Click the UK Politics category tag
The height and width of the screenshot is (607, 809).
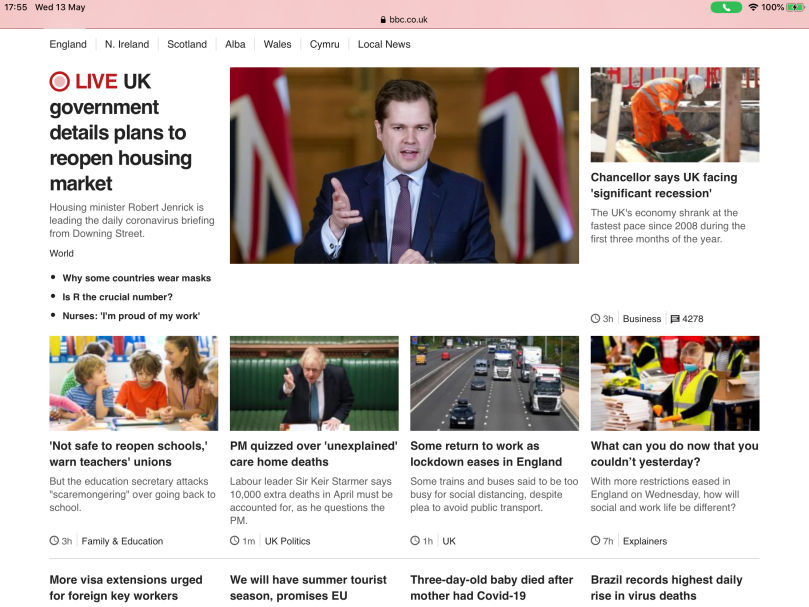tap(287, 541)
